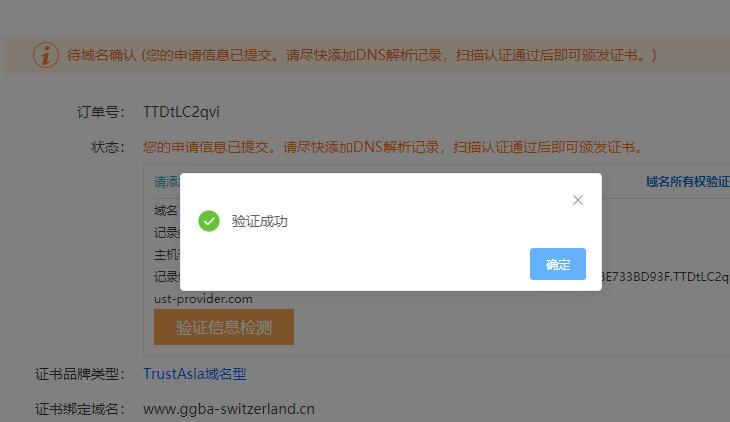Click the 验证信息检测 button
This screenshot has height=422, width=730.
(x=224, y=327)
